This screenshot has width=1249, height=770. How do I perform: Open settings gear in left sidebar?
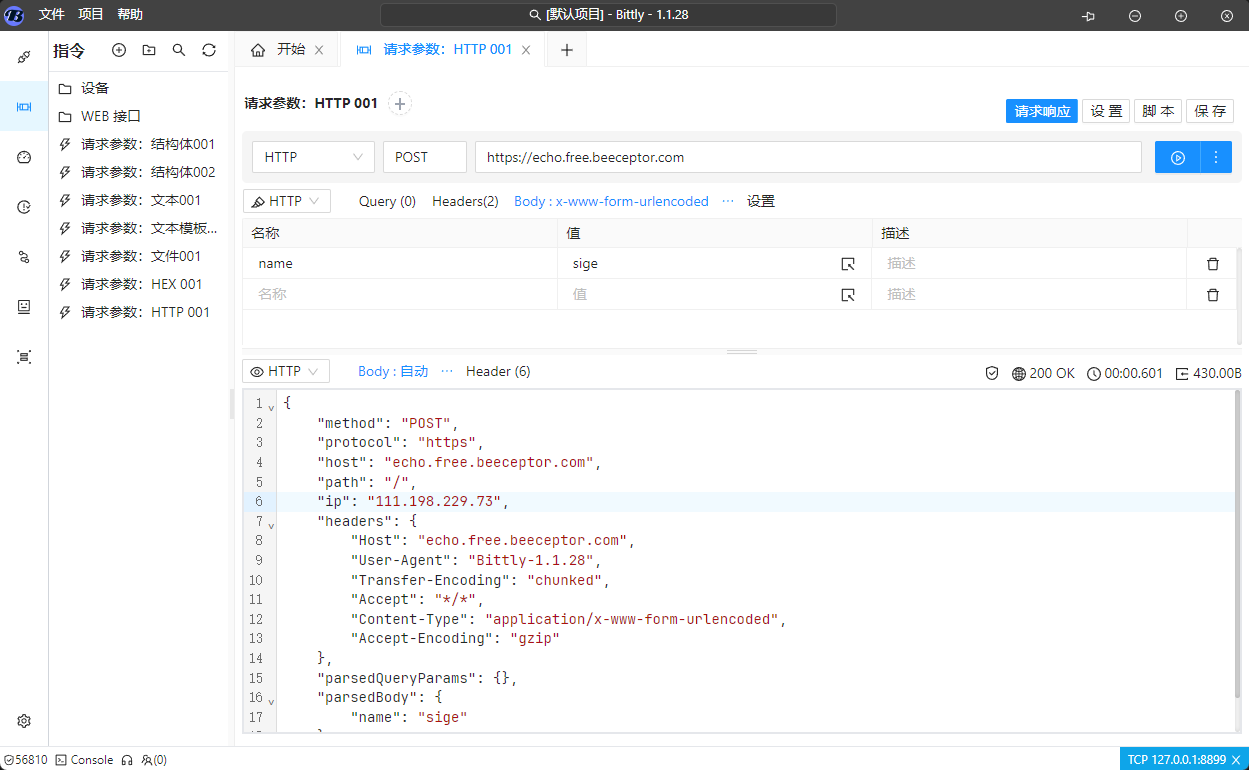click(24, 721)
